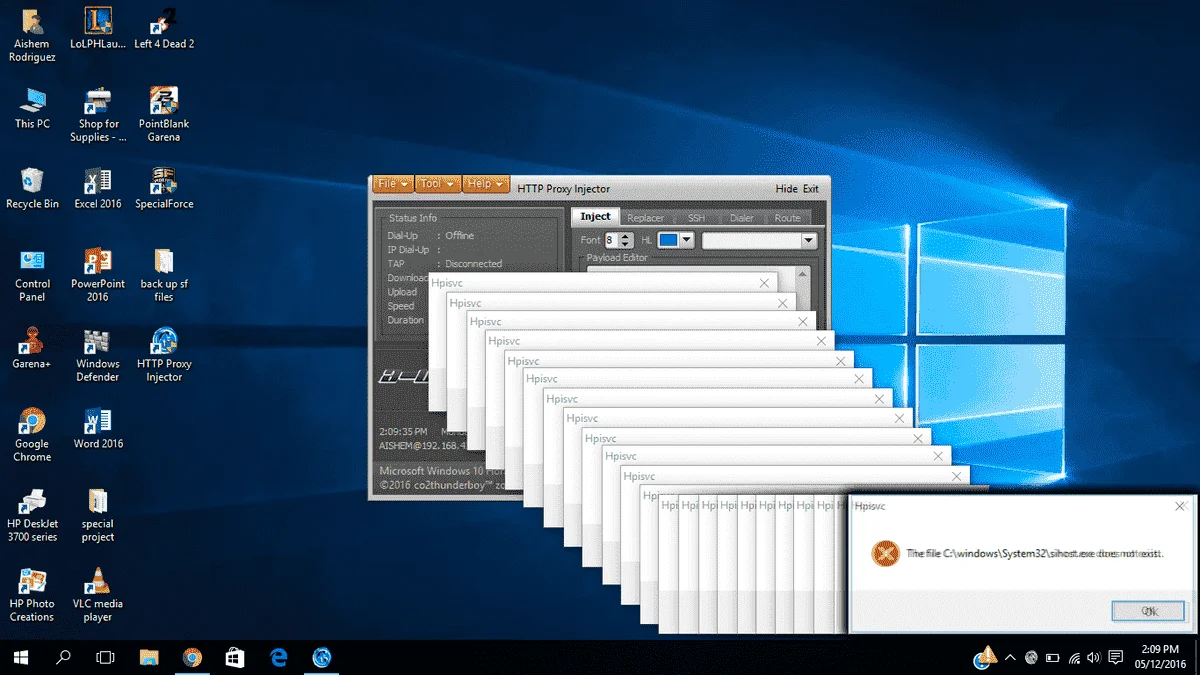Screen dimensions: 1200x675
Task: Launch the HP Photo Creations shortcut
Action: coord(32,594)
